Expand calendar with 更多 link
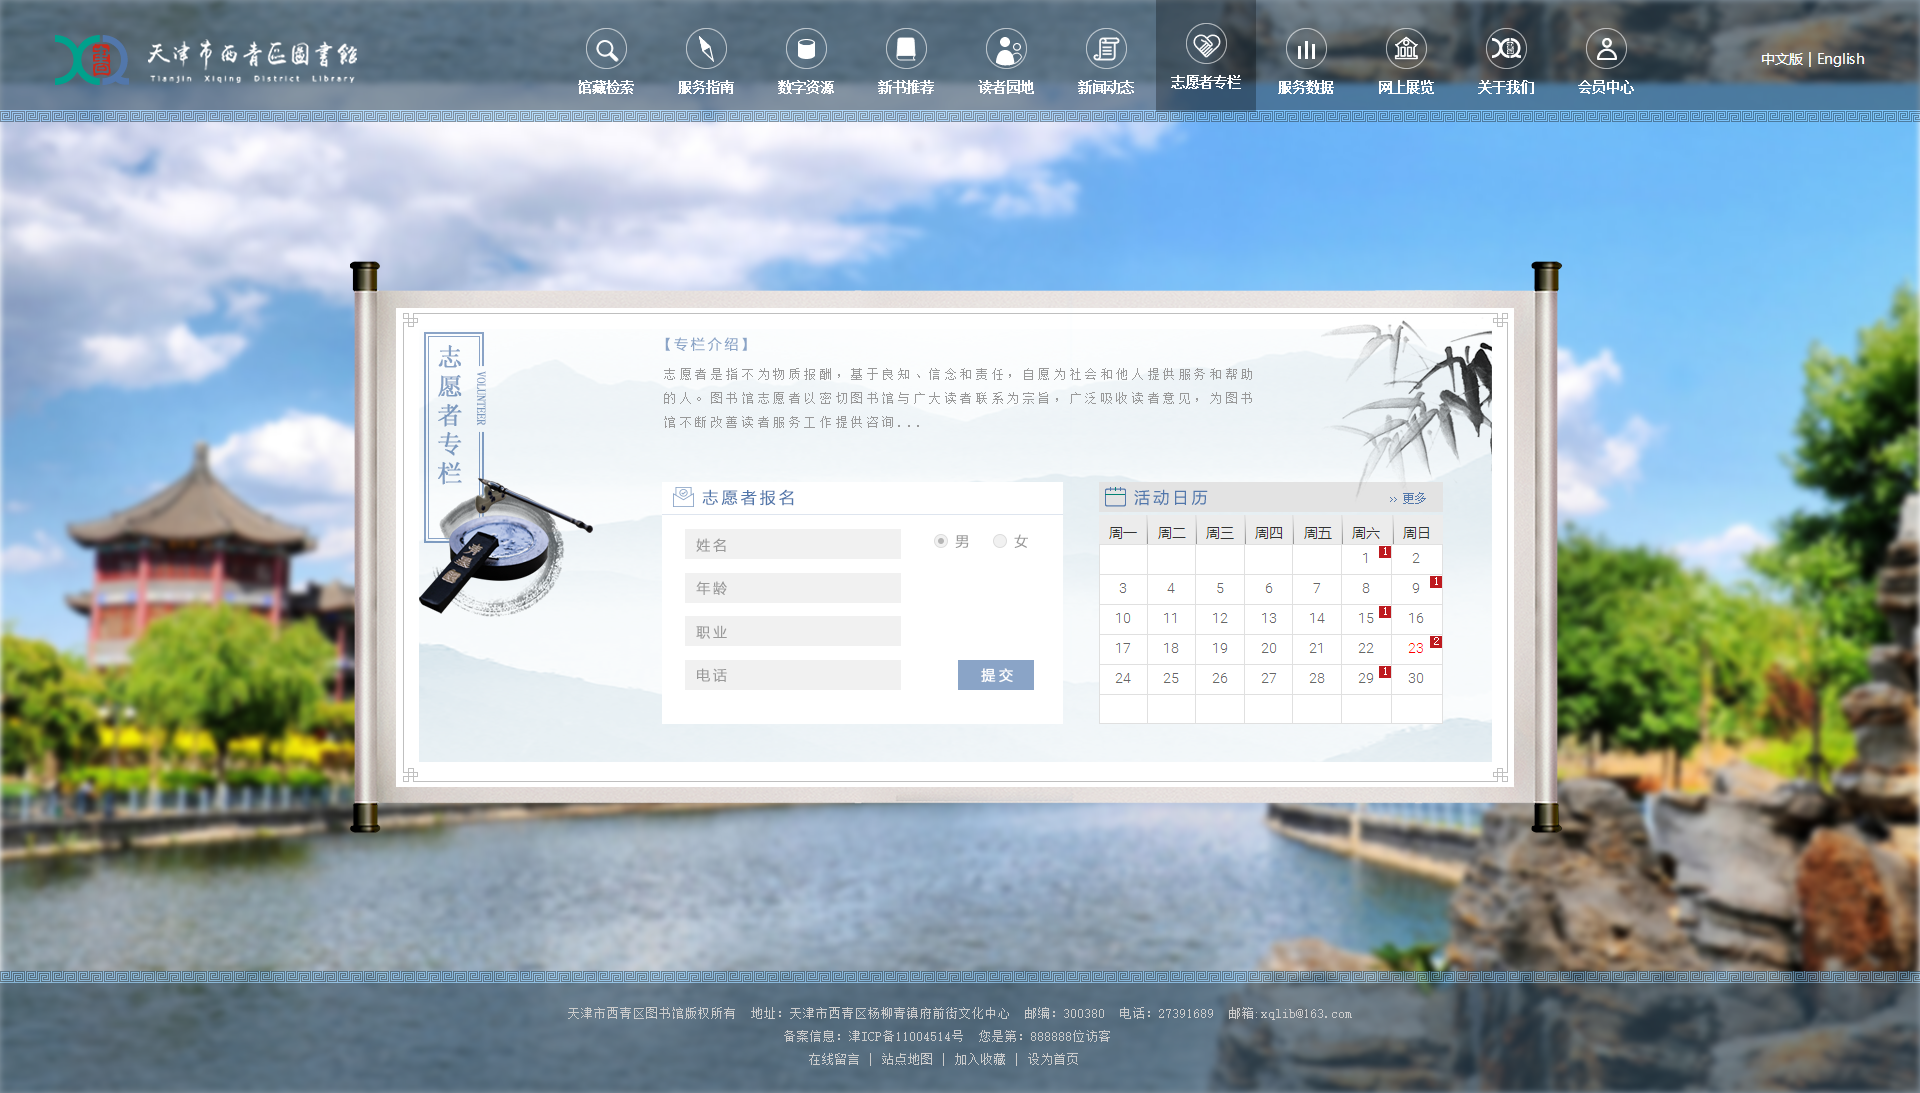The width and height of the screenshot is (1920, 1093). point(1413,498)
